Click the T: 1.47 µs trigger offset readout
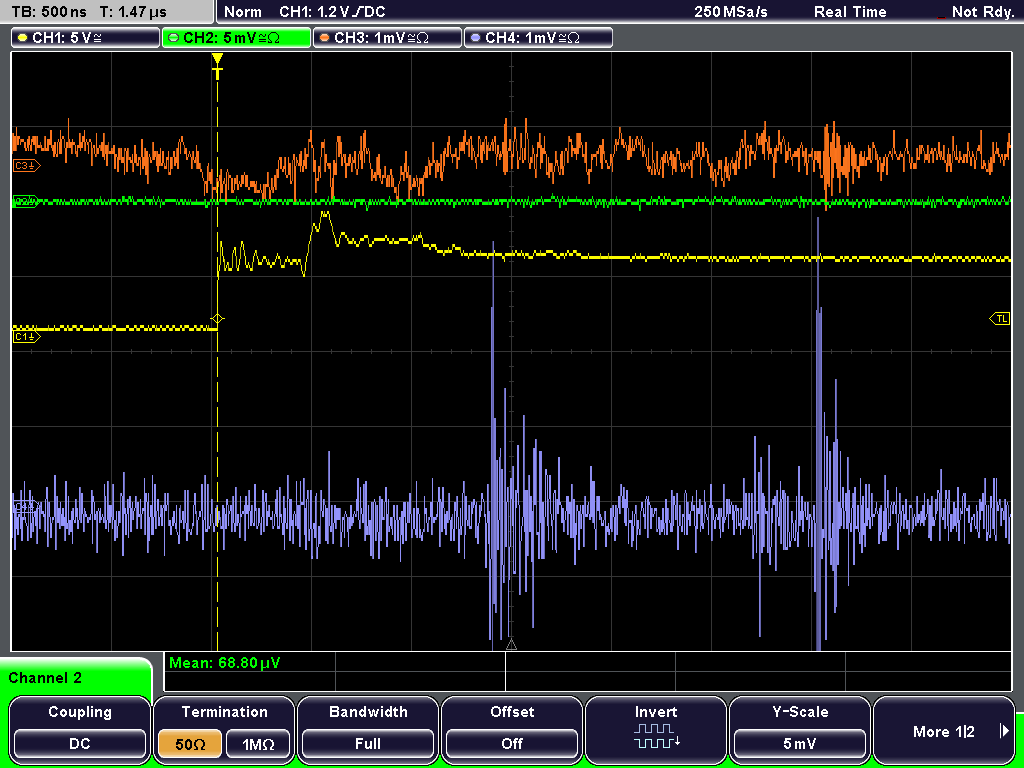This screenshot has height=768, width=1024. click(133, 12)
